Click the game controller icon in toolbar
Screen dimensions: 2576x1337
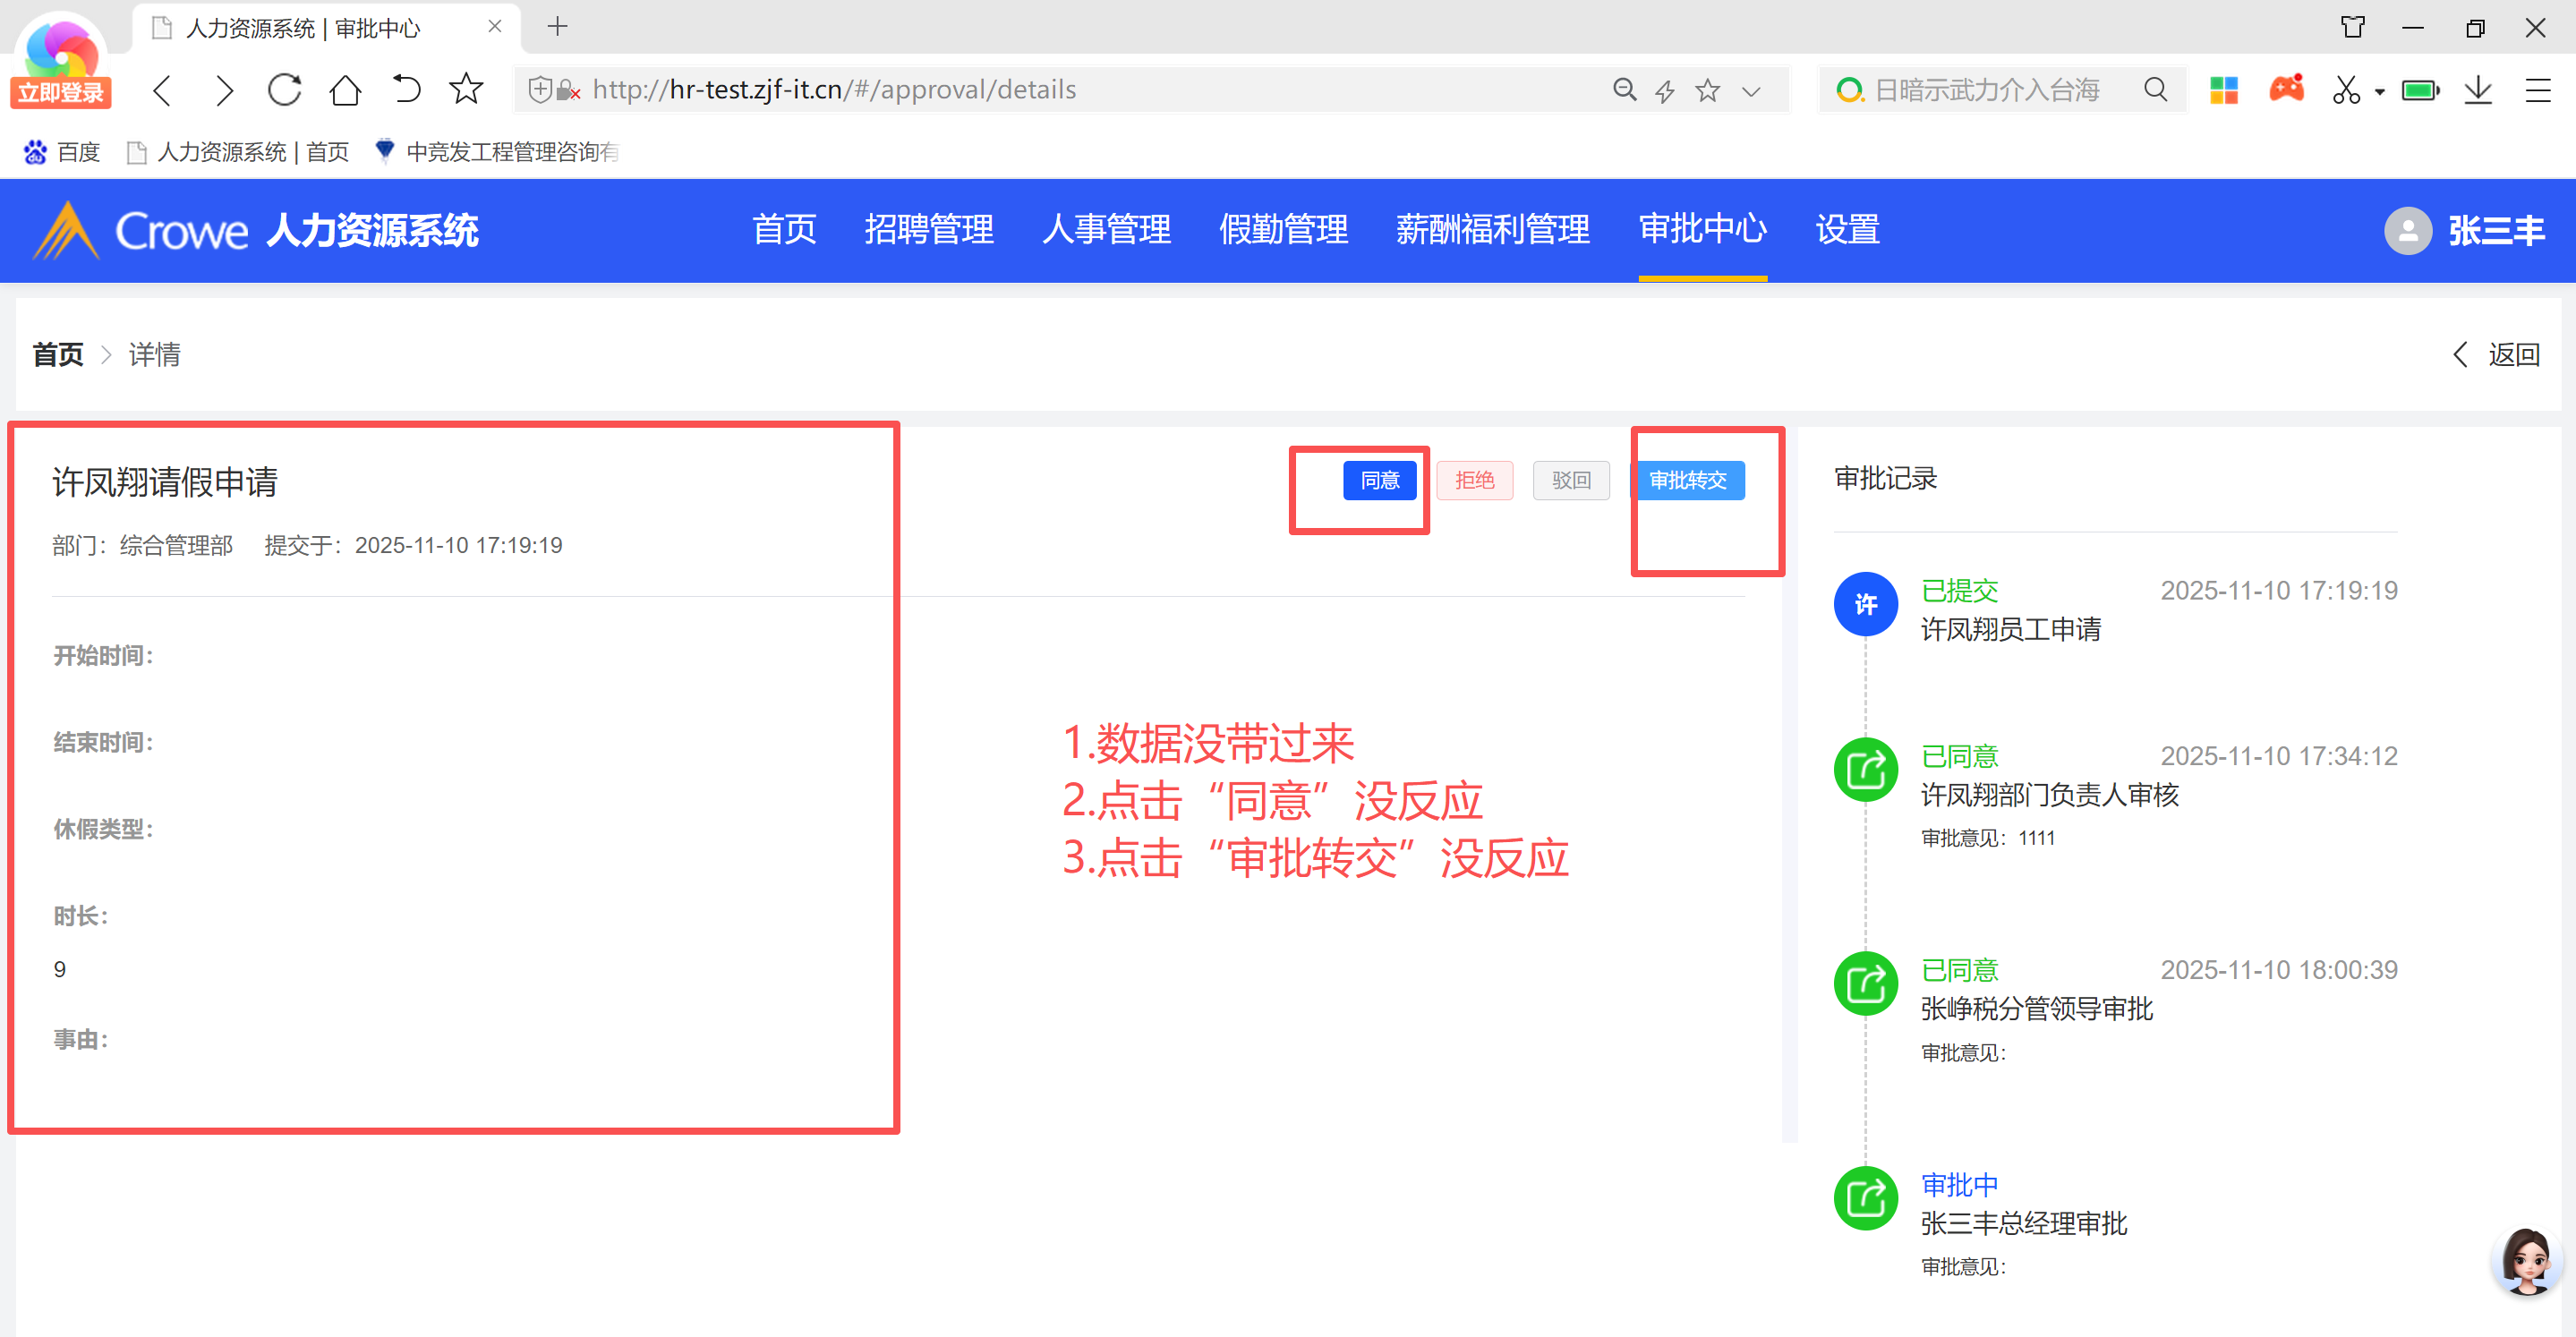click(x=2286, y=90)
